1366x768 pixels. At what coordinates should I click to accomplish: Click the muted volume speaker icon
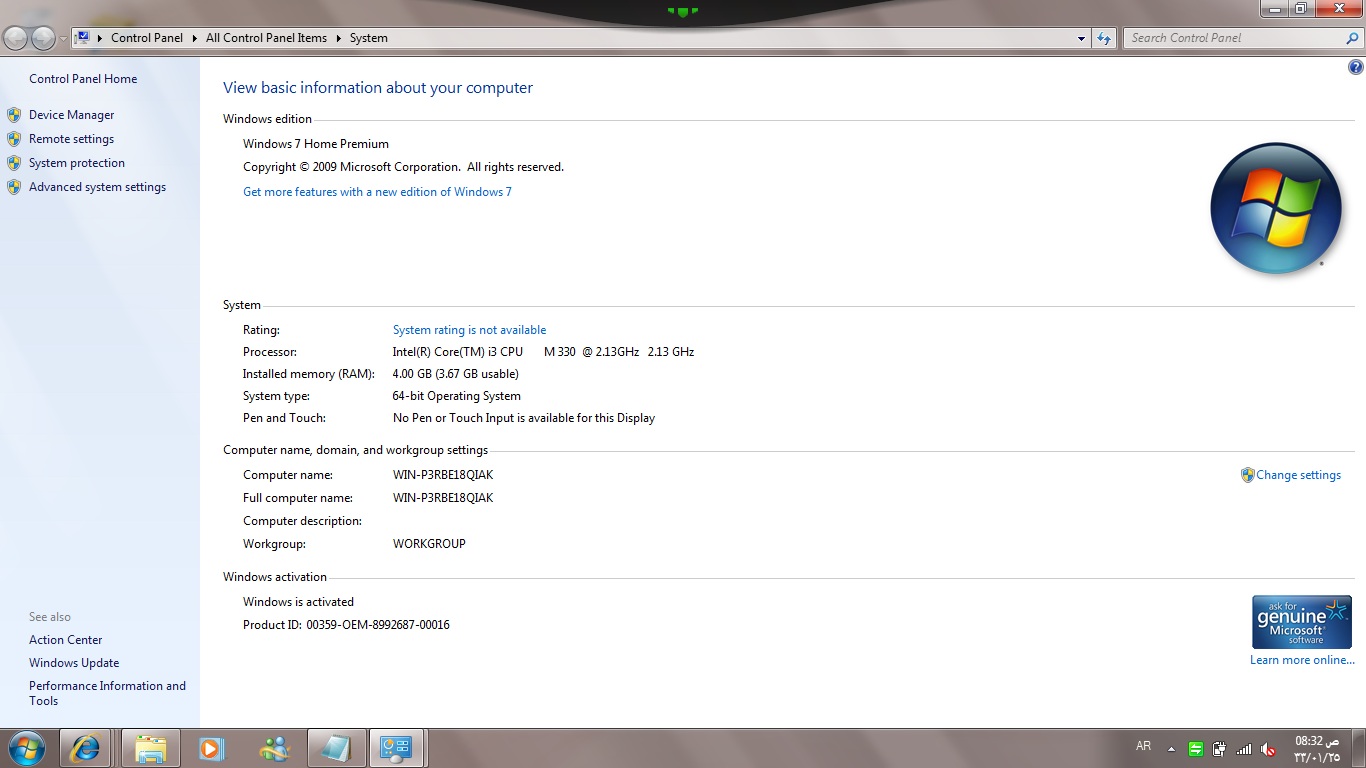coord(1268,749)
